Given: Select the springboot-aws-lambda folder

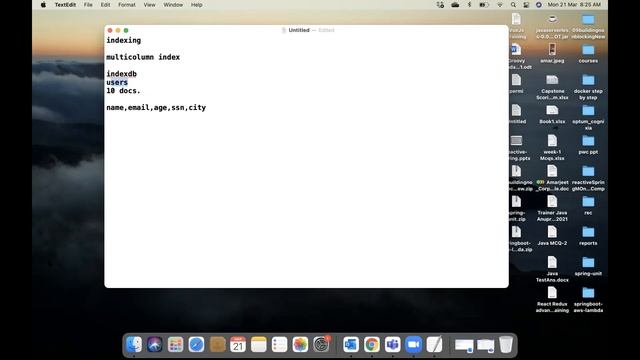Looking at the screenshot, I should pyautogui.click(x=588, y=300).
